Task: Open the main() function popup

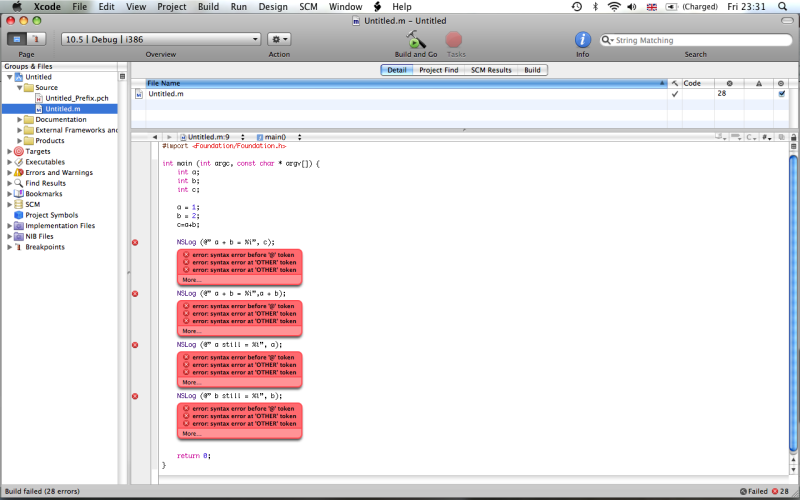Action: click(279, 137)
